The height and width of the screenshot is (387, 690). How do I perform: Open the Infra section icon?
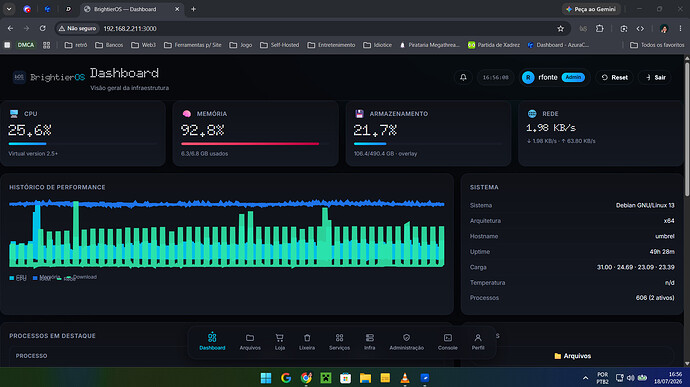[370, 342]
